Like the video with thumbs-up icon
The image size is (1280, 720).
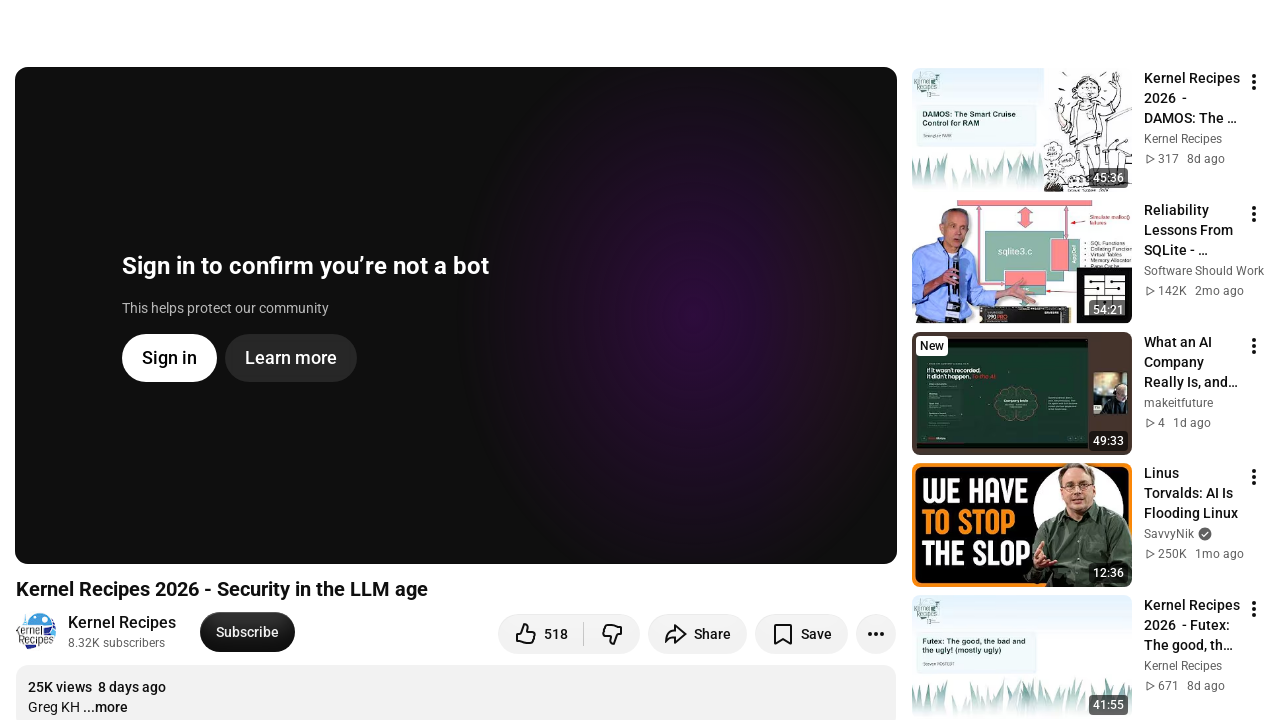(541, 634)
